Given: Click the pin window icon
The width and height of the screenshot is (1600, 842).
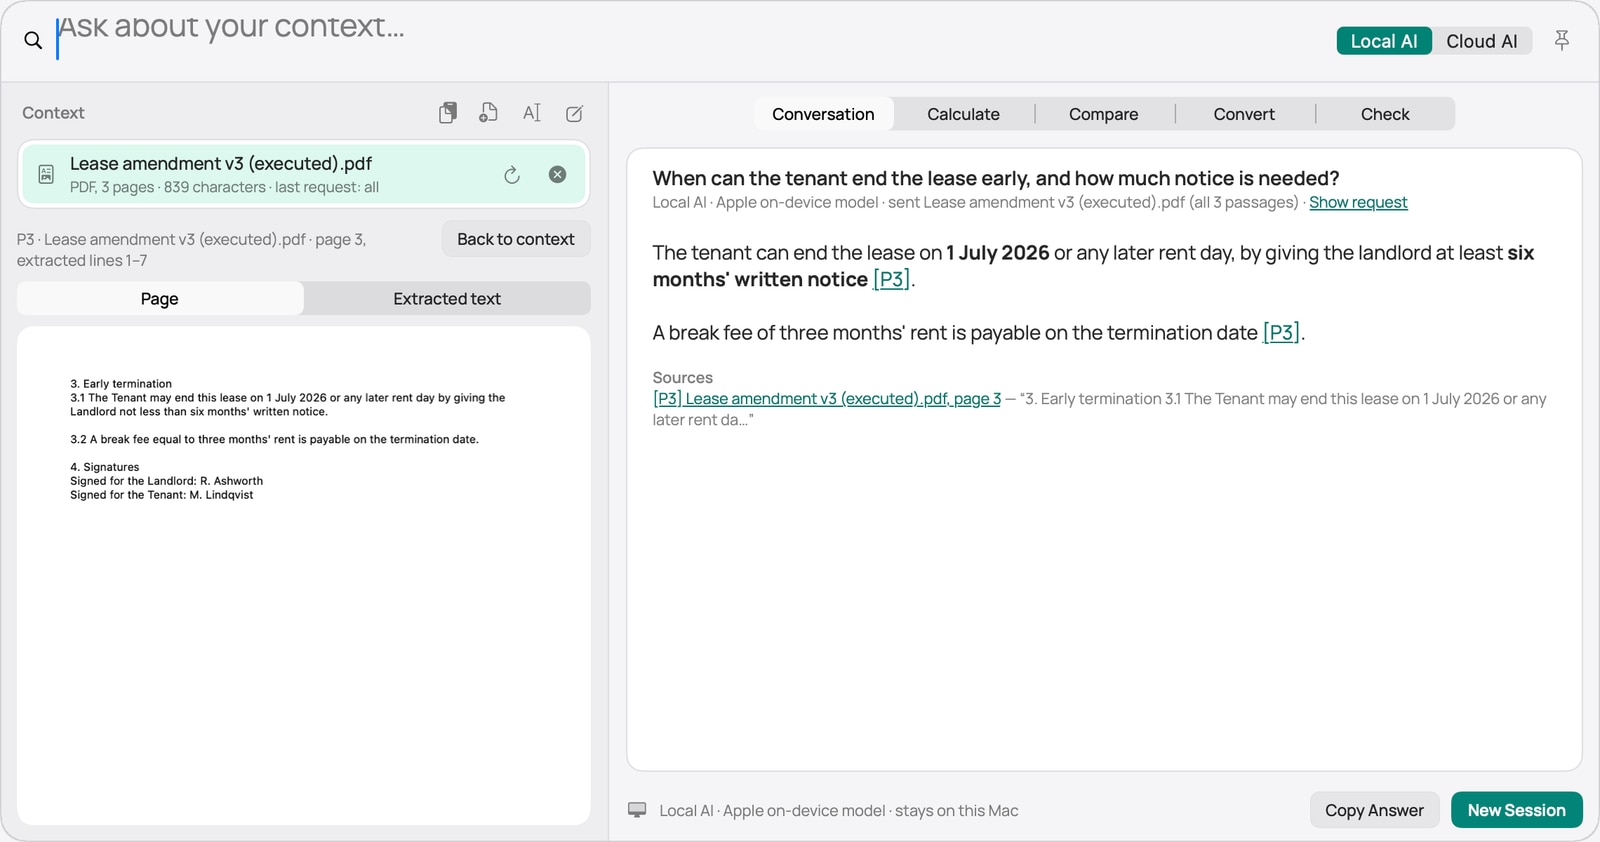Looking at the screenshot, I should point(1561,40).
